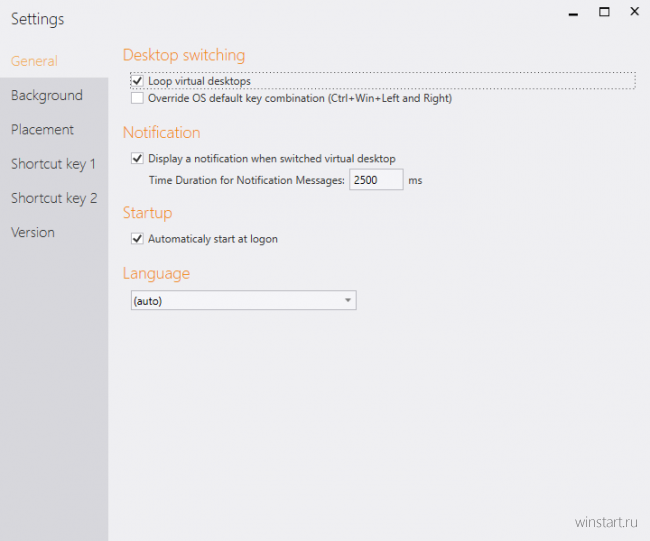
Task: Maximize the Settings window
Action: click(604, 12)
